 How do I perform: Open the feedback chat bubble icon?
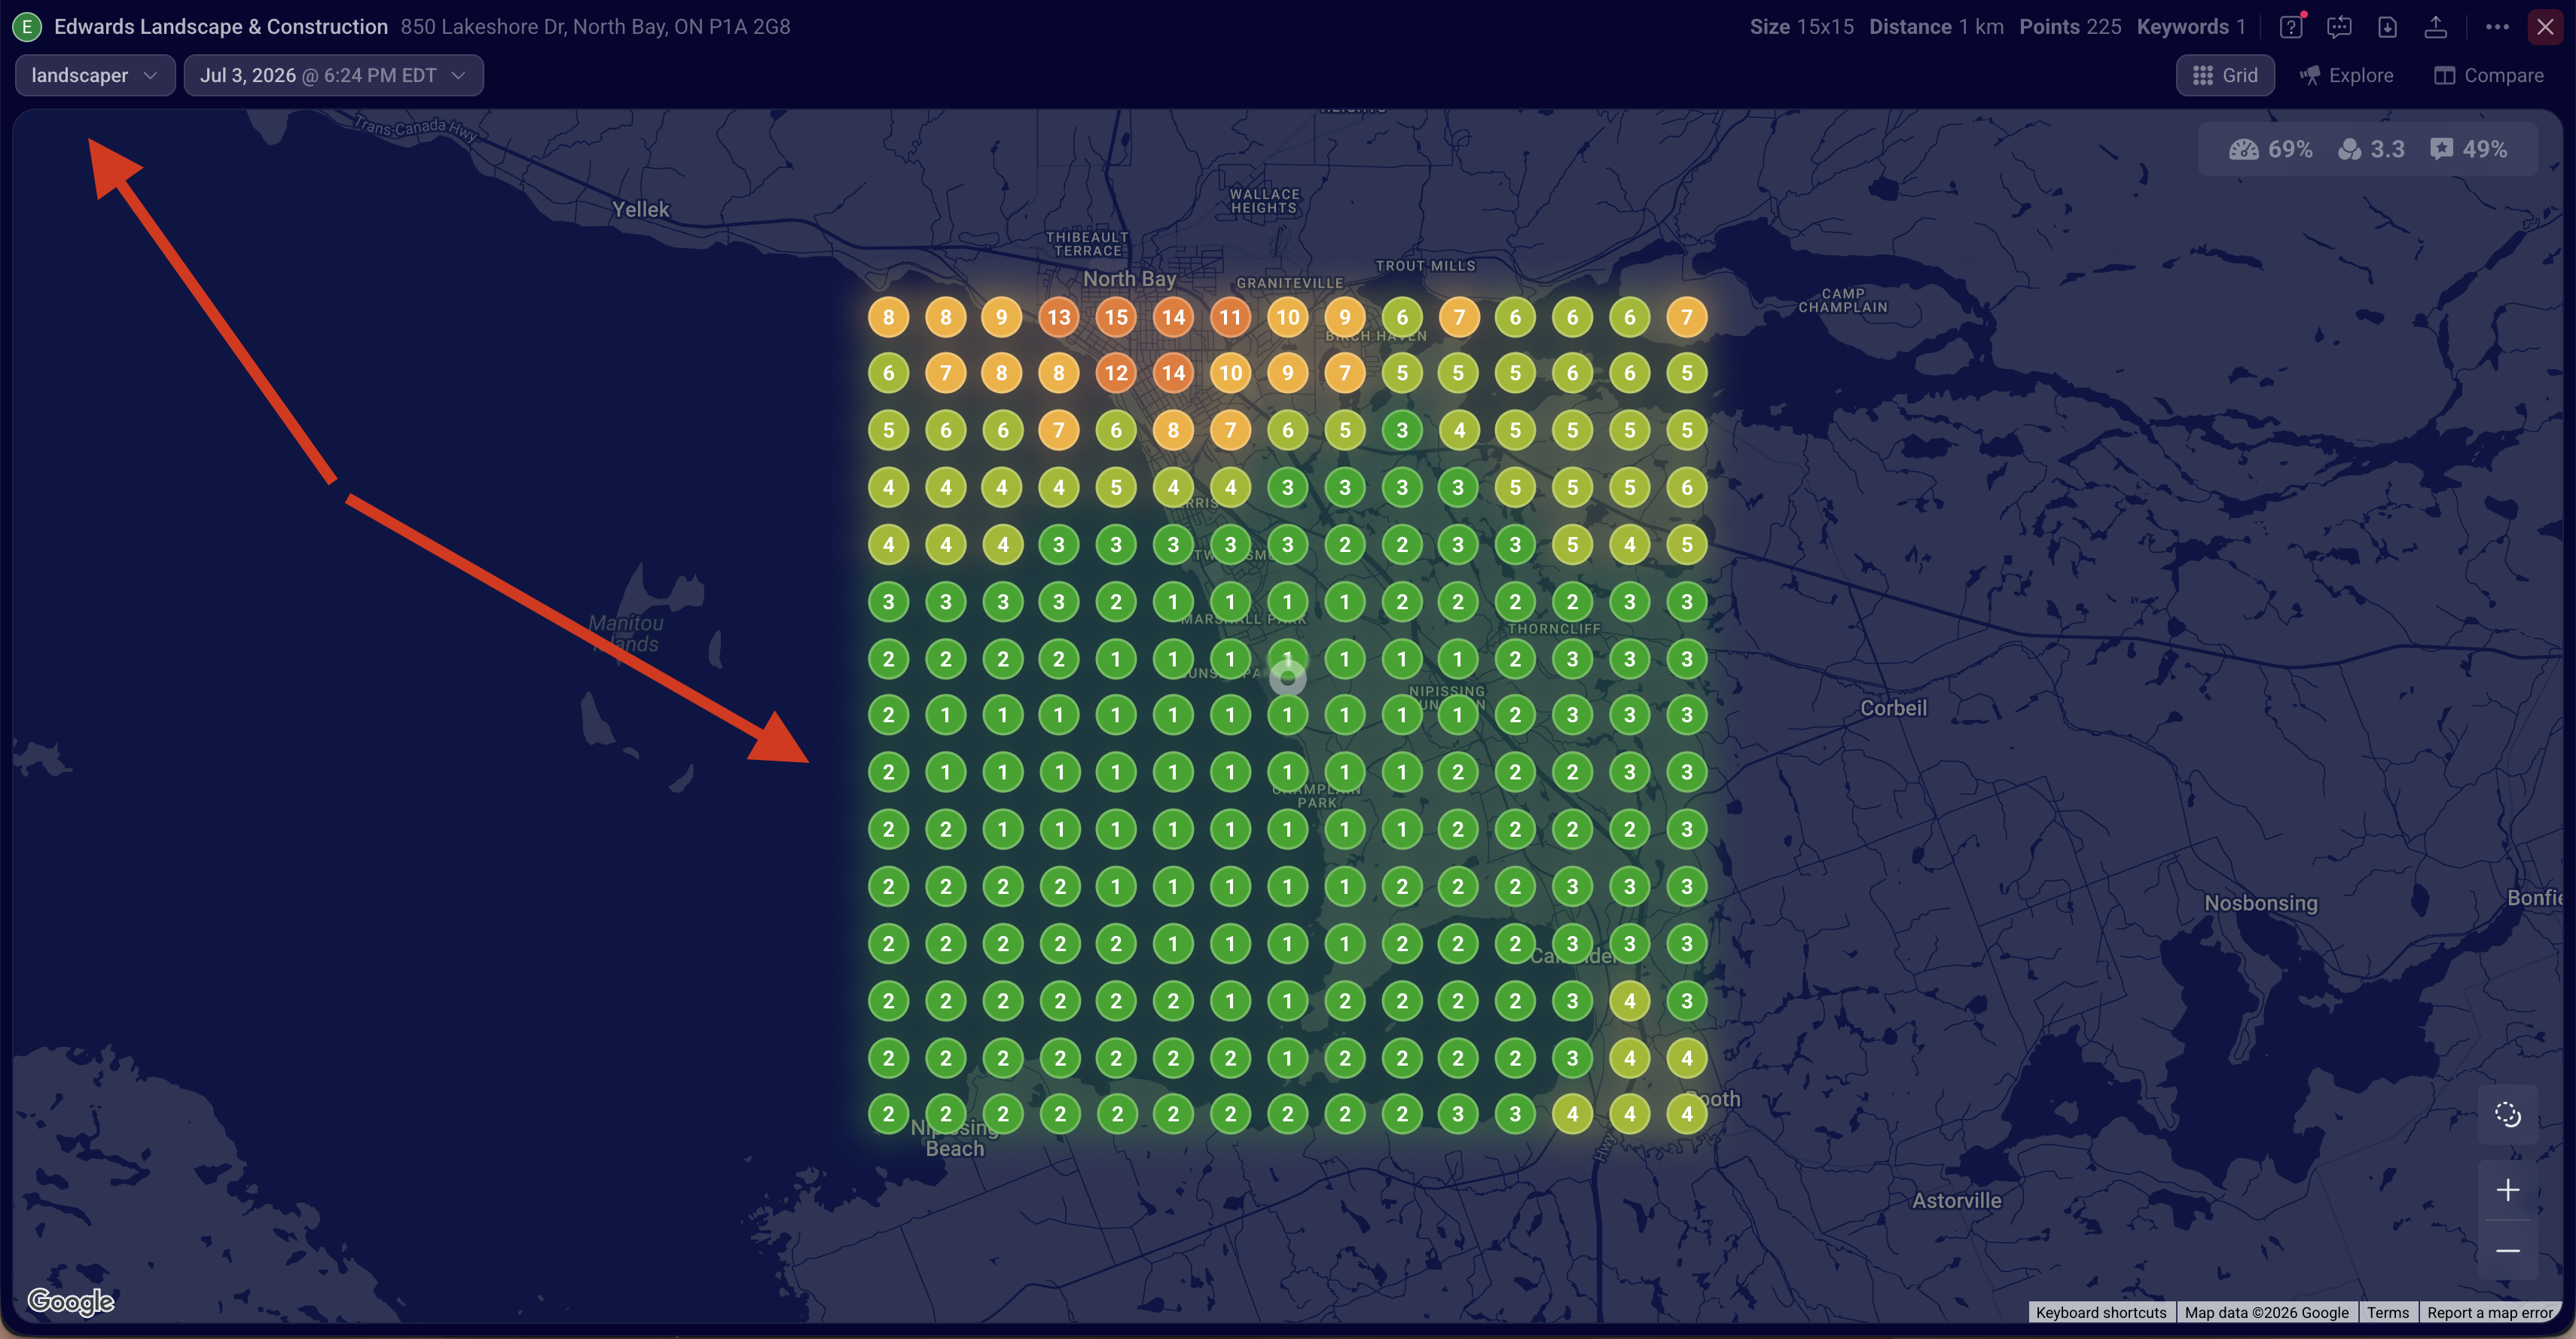point(2339,27)
